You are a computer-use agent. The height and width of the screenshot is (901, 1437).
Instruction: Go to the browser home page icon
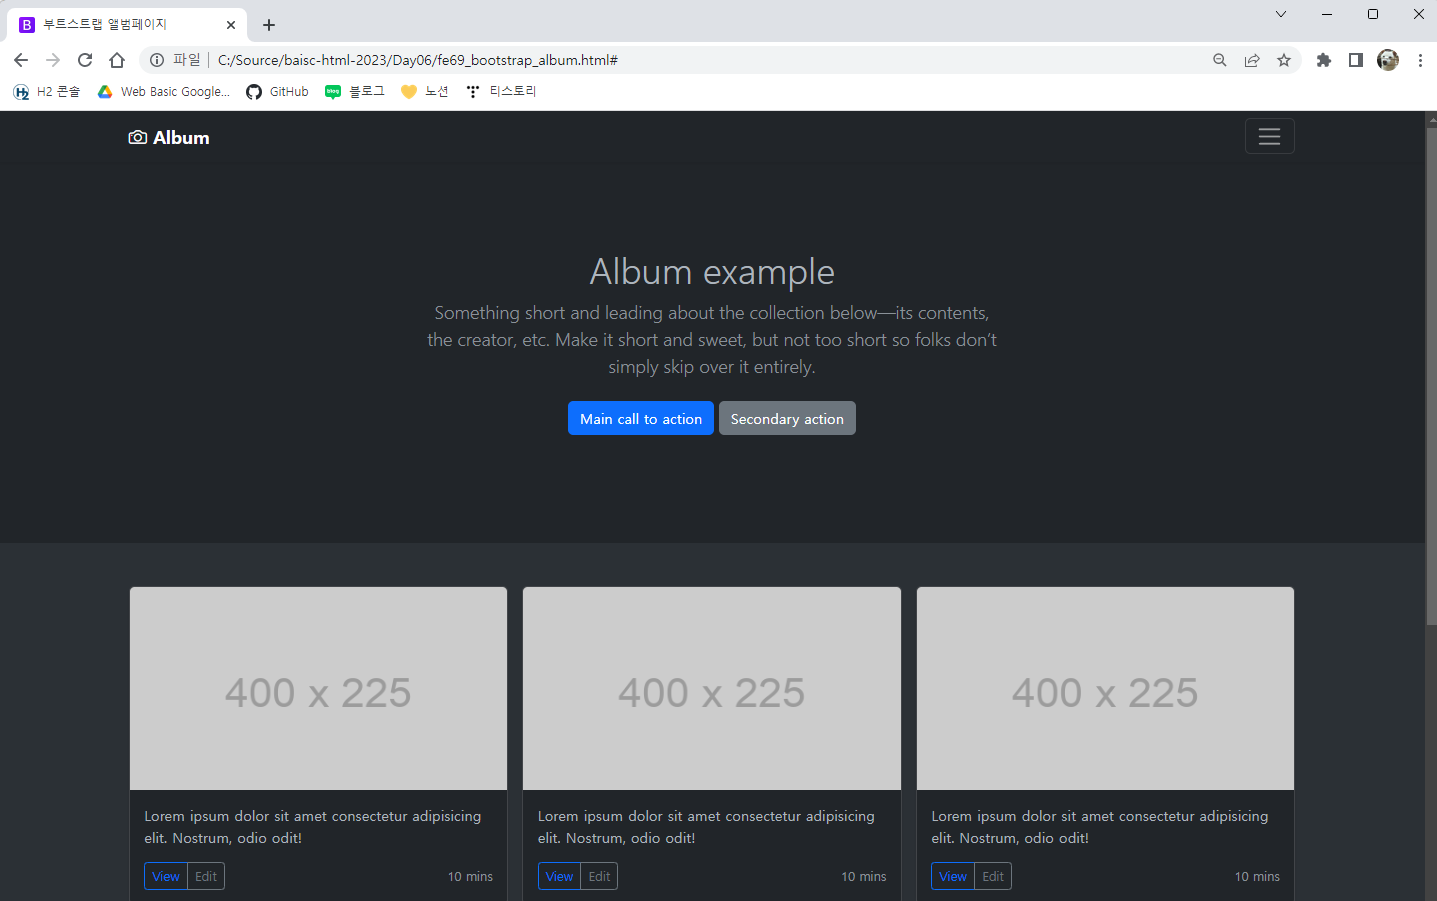pos(117,60)
